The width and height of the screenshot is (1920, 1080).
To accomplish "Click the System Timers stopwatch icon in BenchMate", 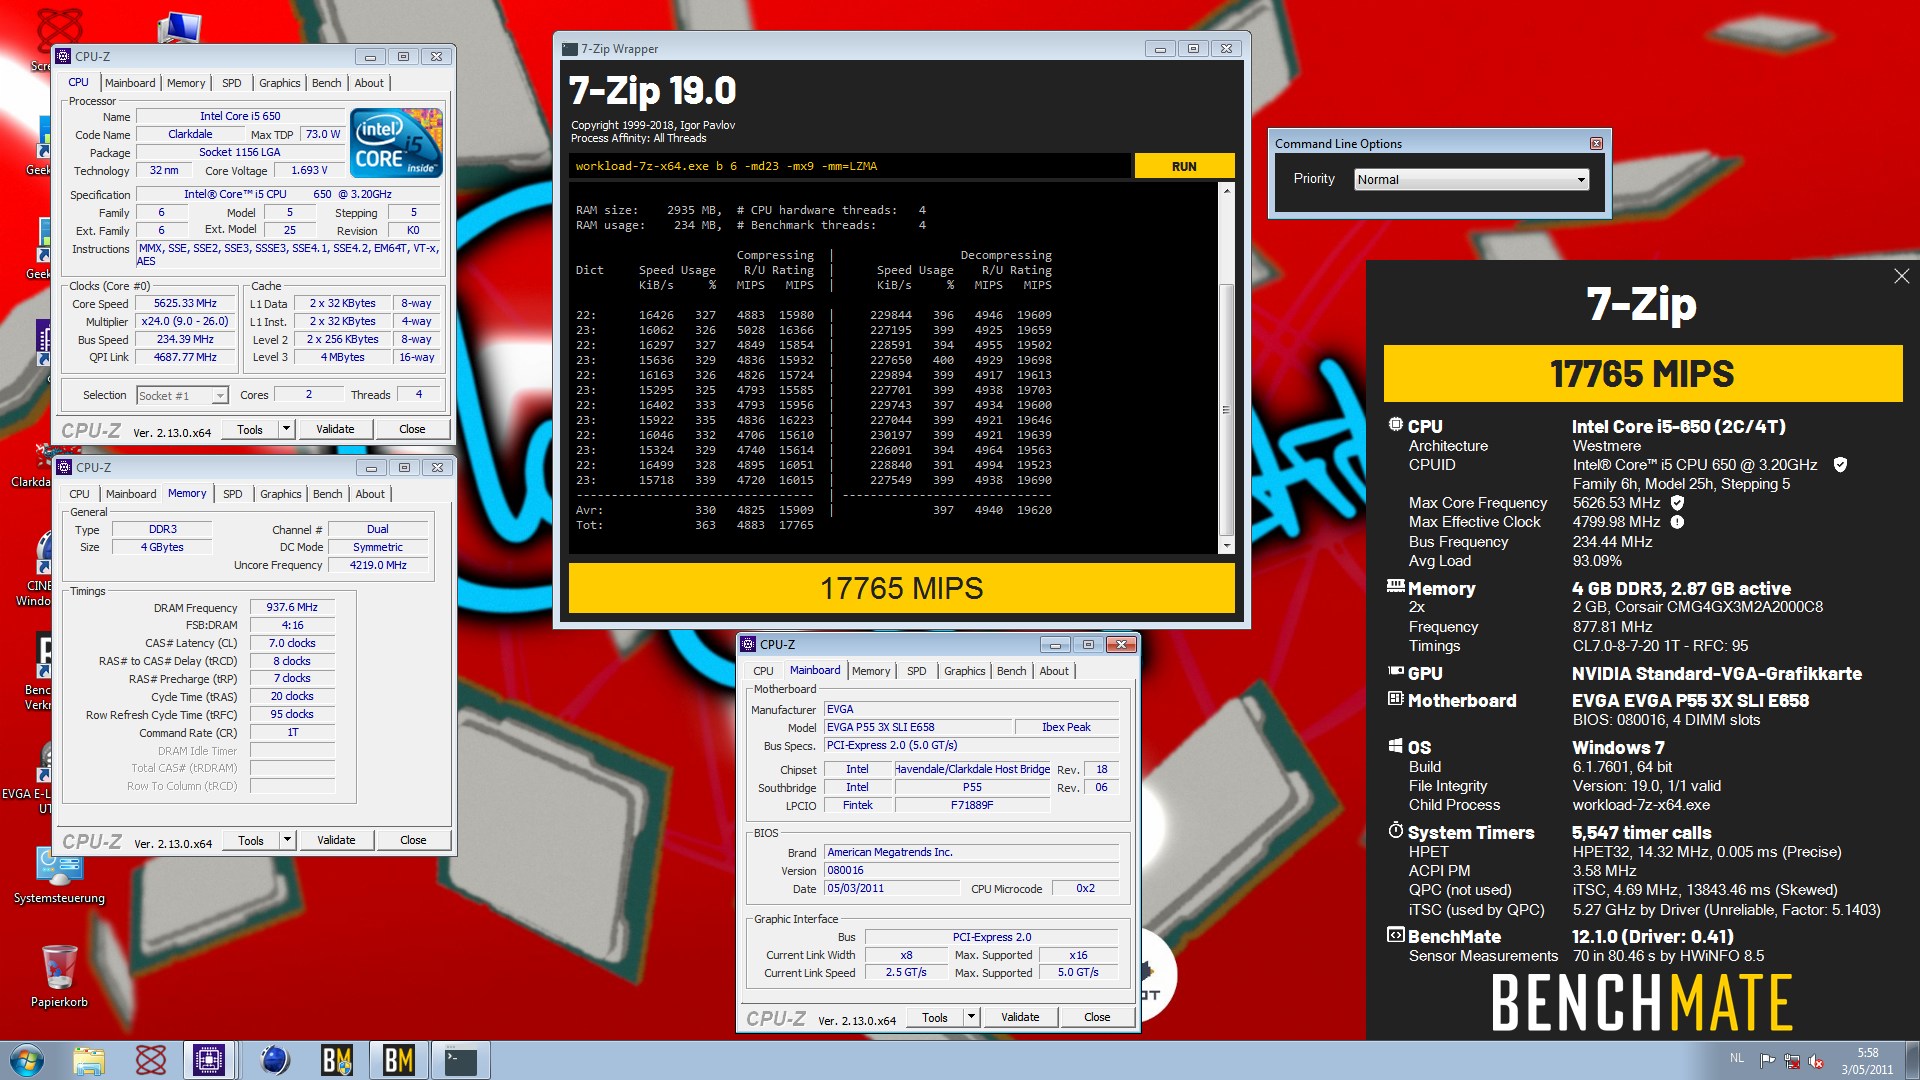I will coord(1396,831).
